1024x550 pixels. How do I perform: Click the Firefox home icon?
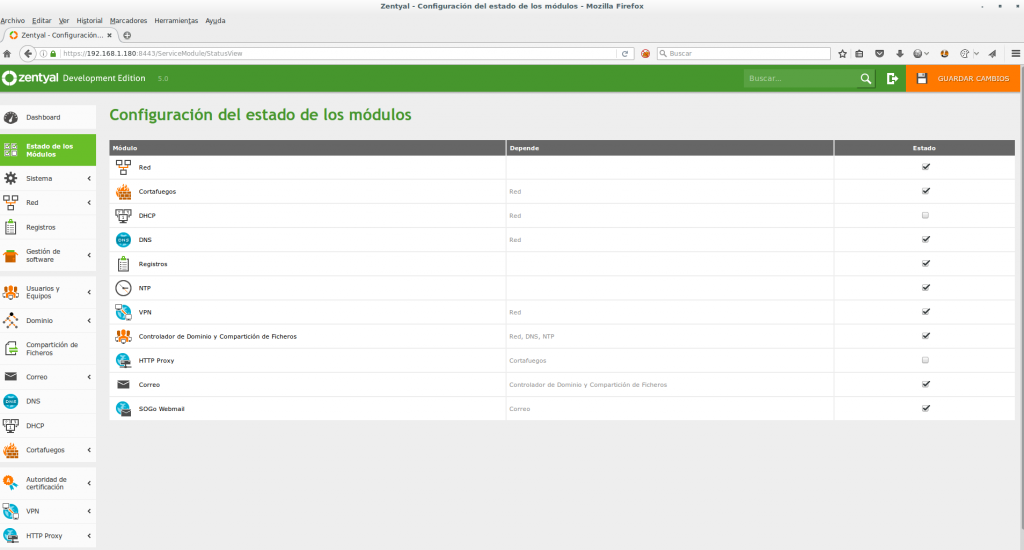pyautogui.click(x=7, y=54)
